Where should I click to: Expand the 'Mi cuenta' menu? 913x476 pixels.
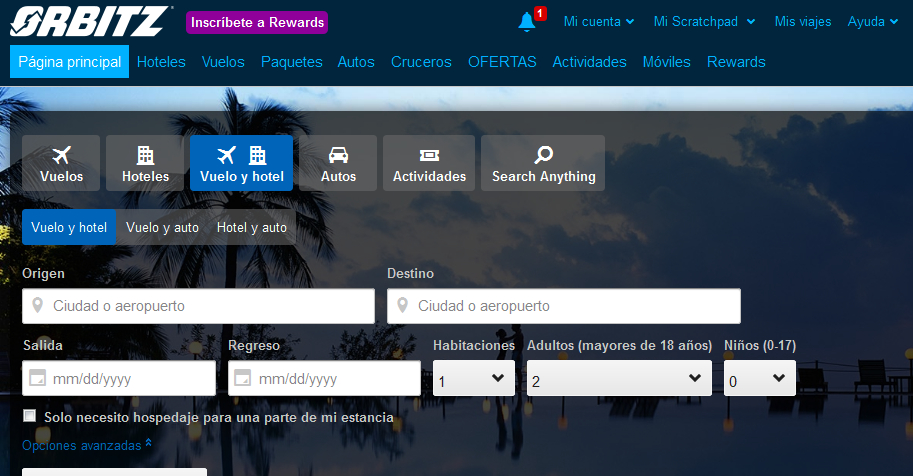pyautogui.click(x=598, y=21)
